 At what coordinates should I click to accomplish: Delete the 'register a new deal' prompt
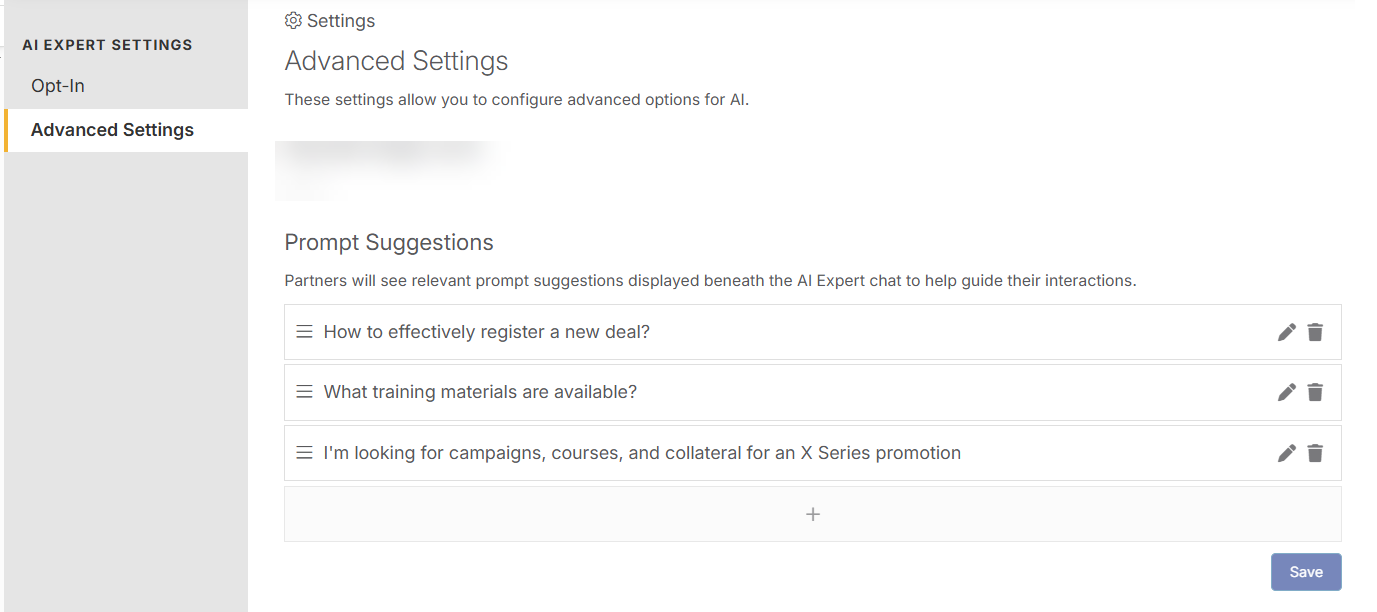tap(1315, 332)
